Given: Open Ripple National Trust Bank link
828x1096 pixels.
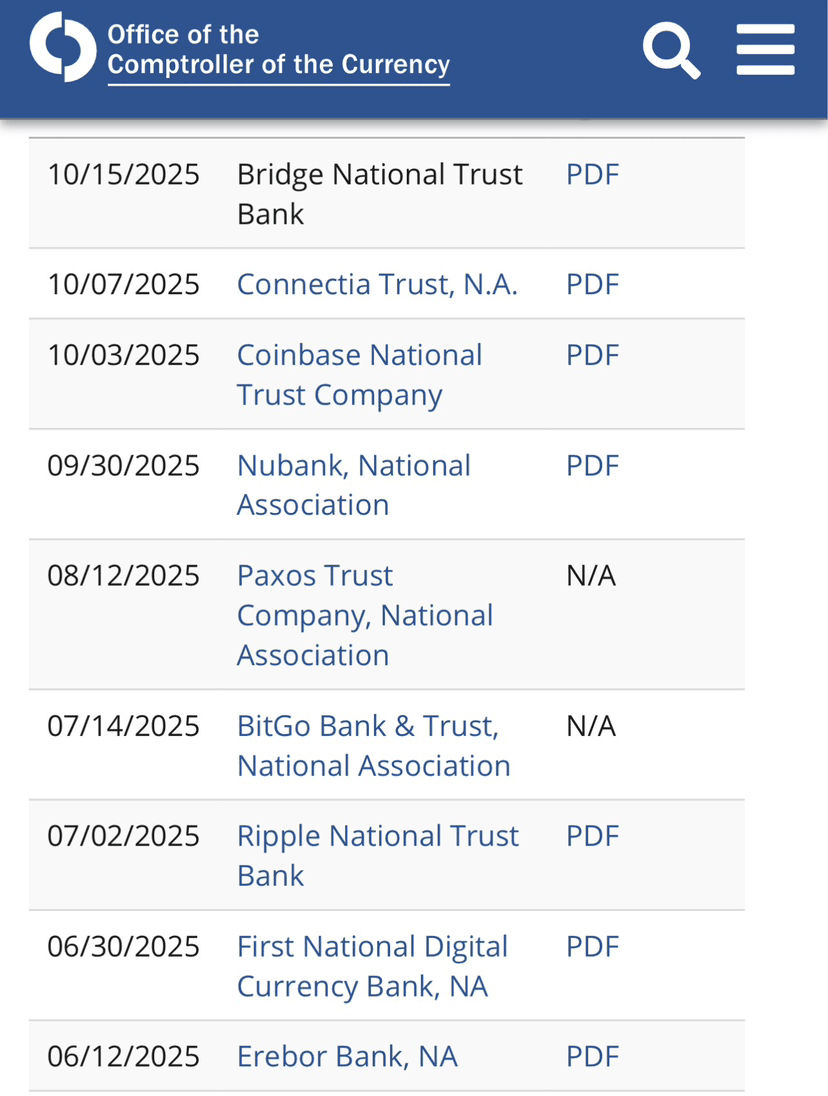Looking at the screenshot, I should coord(378,856).
